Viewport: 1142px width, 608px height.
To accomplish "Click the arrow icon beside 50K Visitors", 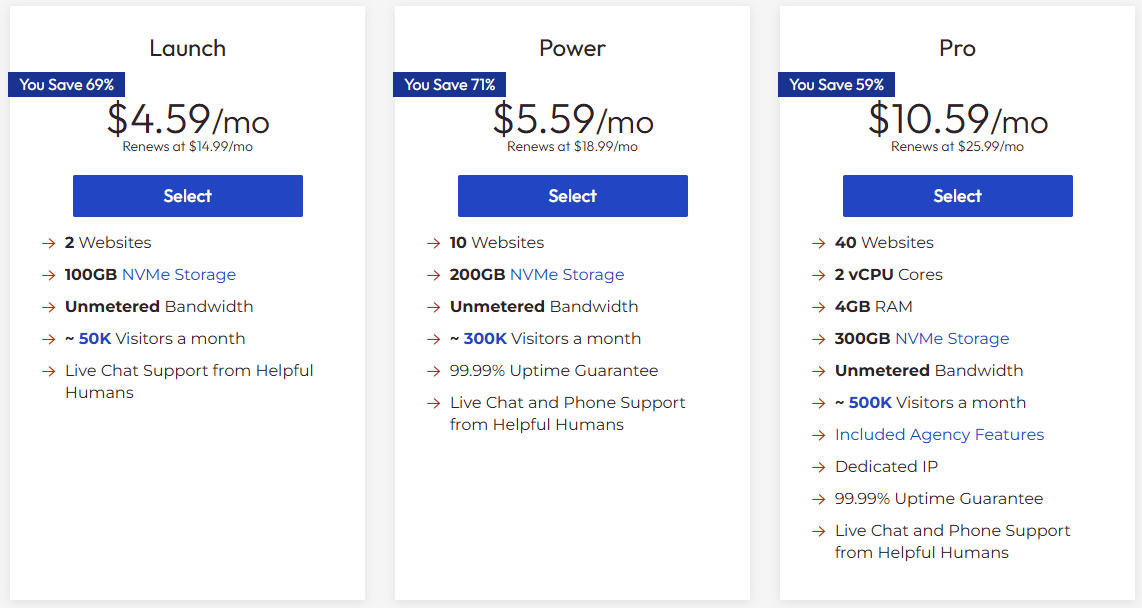I will click(49, 339).
